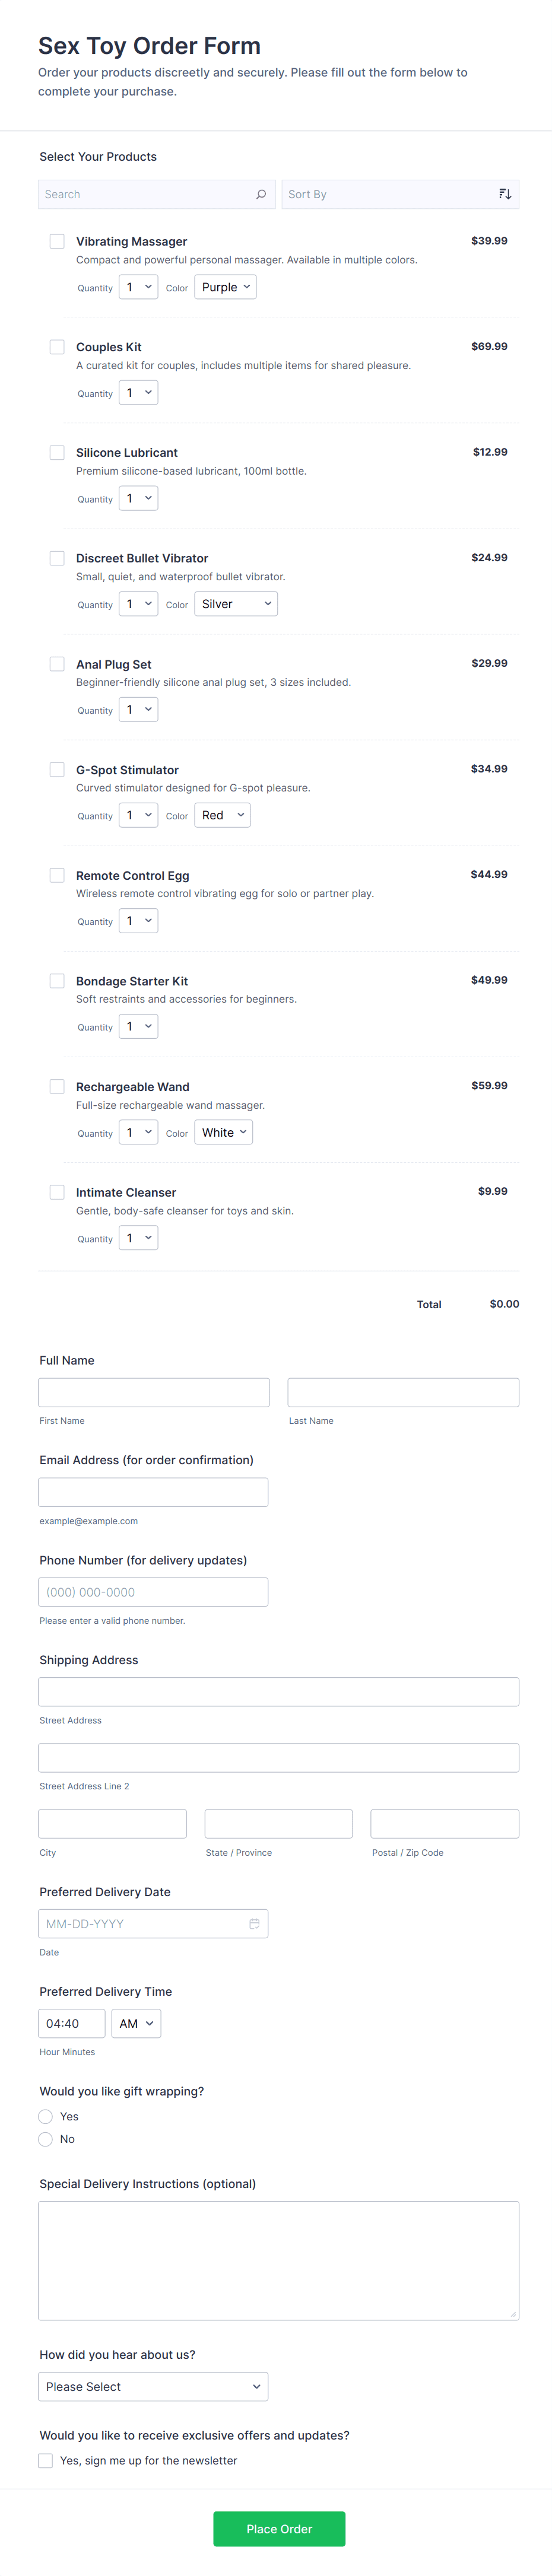Select No for gift wrapping
This screenshot has width=552, height=2576.
click(46, 2139)
